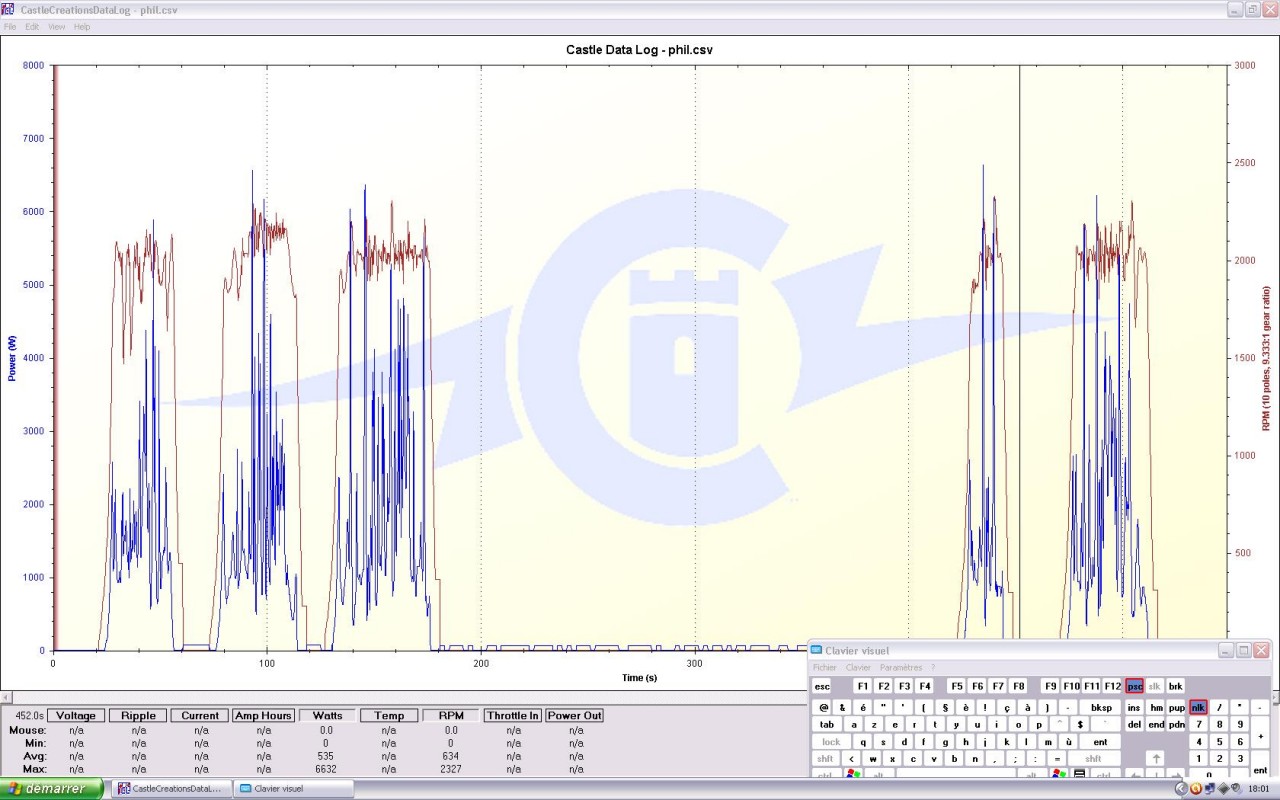Image resolution: width=1280 pixels, height=800 pixels.
Task: Hide the Watts data series
Action: tap(327, 715)
